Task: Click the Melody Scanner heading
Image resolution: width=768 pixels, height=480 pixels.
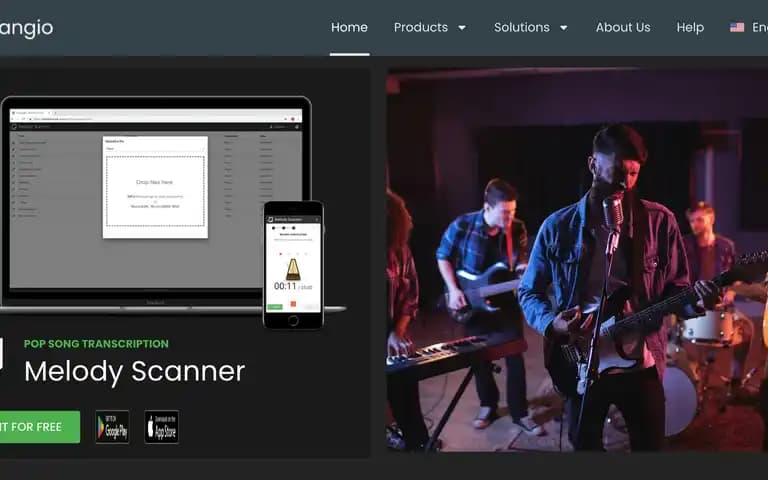Action: point(135,372)
